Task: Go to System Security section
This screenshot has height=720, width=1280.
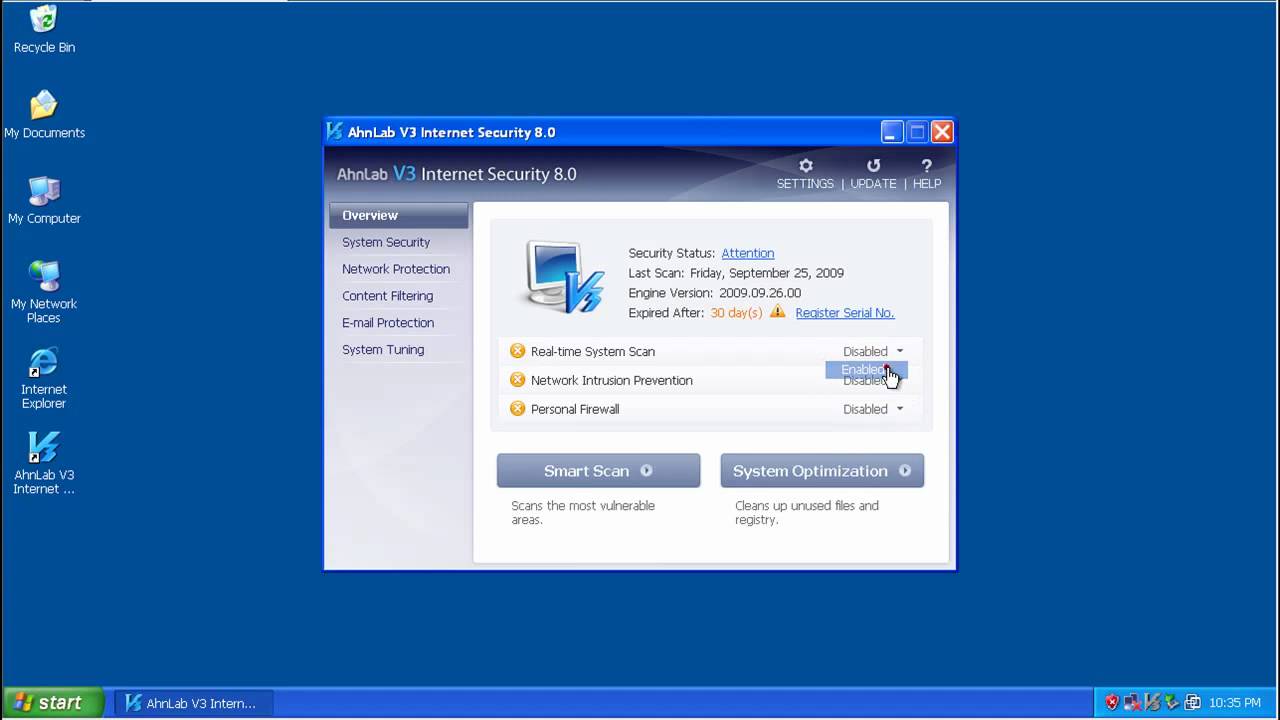Action: (386, 242)
